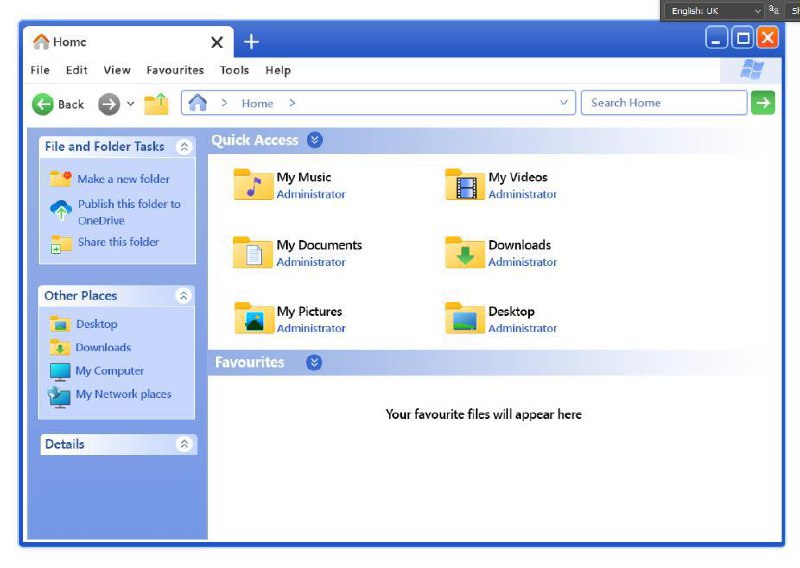Select the Home tab
Viewport: 800px width, 568px height.
(129, 42)
